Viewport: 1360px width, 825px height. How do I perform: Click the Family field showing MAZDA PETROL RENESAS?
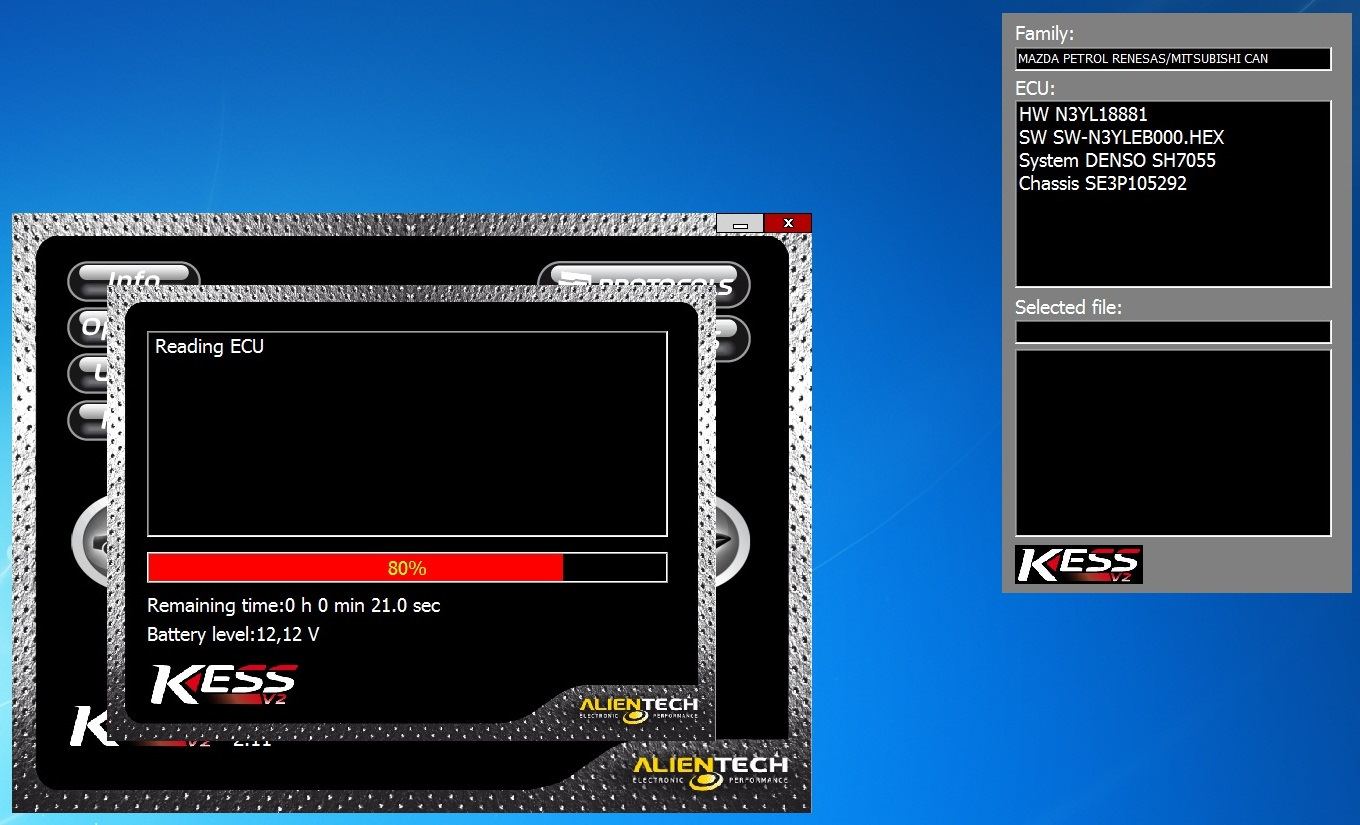tap(1173, 59)
